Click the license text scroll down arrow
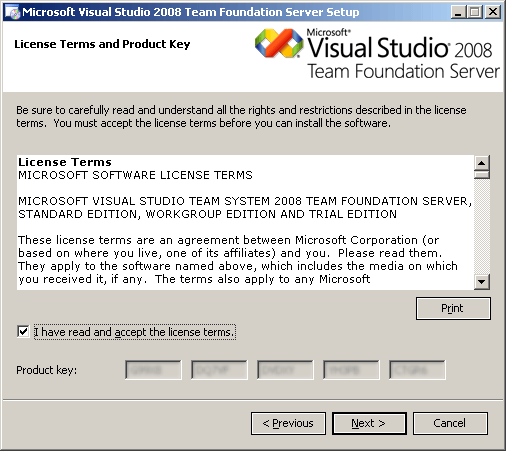 482,282
